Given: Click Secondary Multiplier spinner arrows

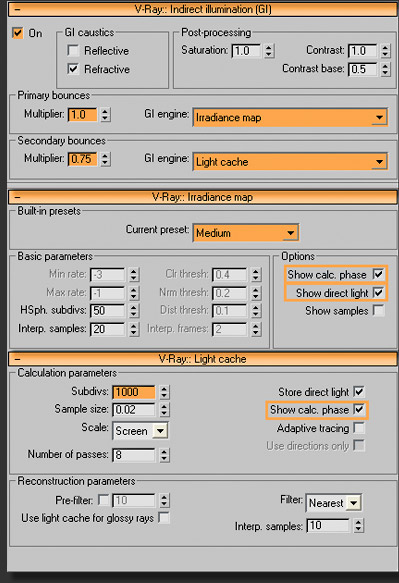Looking at the screenshot, I should [x=106, y=159].
